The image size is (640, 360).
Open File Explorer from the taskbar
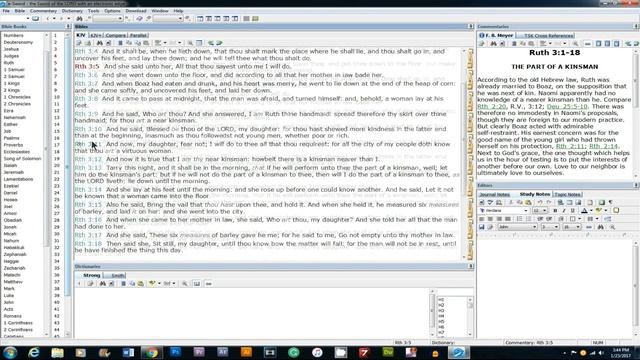[57, 353]
